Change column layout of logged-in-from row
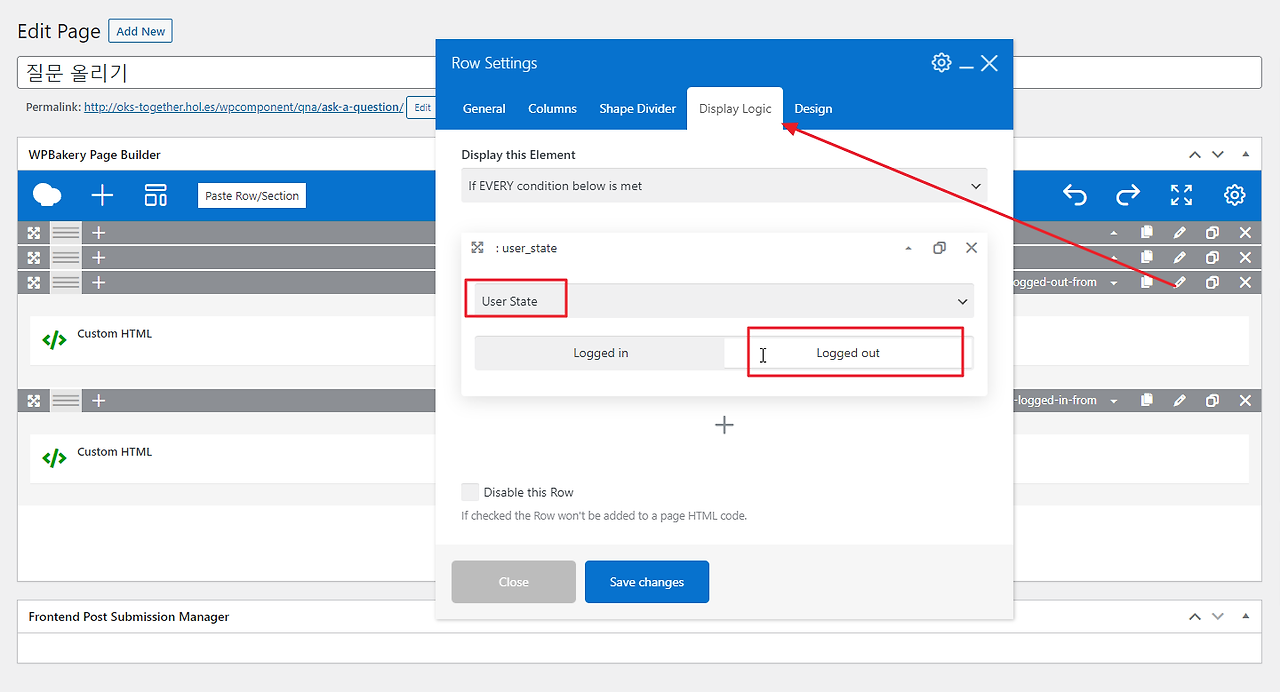1280x692 pixels. pyautogui.click(x=66, y=400)
